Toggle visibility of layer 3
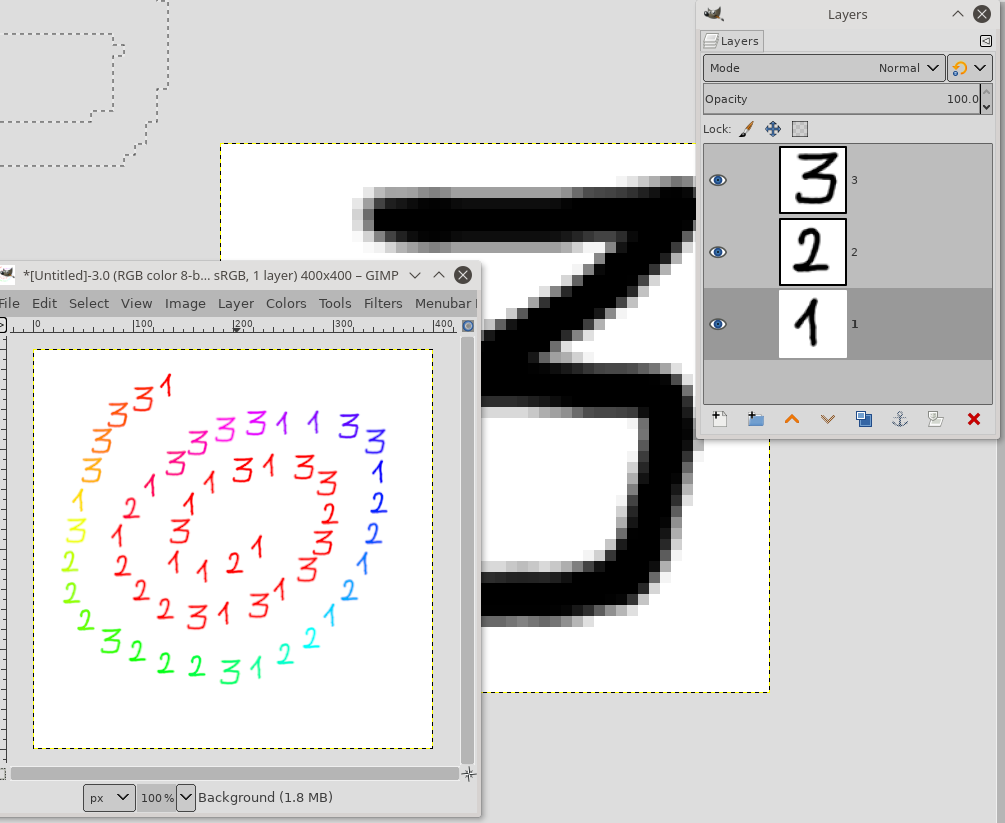This screenshot has width=1005, height=823. coord(718,180)
